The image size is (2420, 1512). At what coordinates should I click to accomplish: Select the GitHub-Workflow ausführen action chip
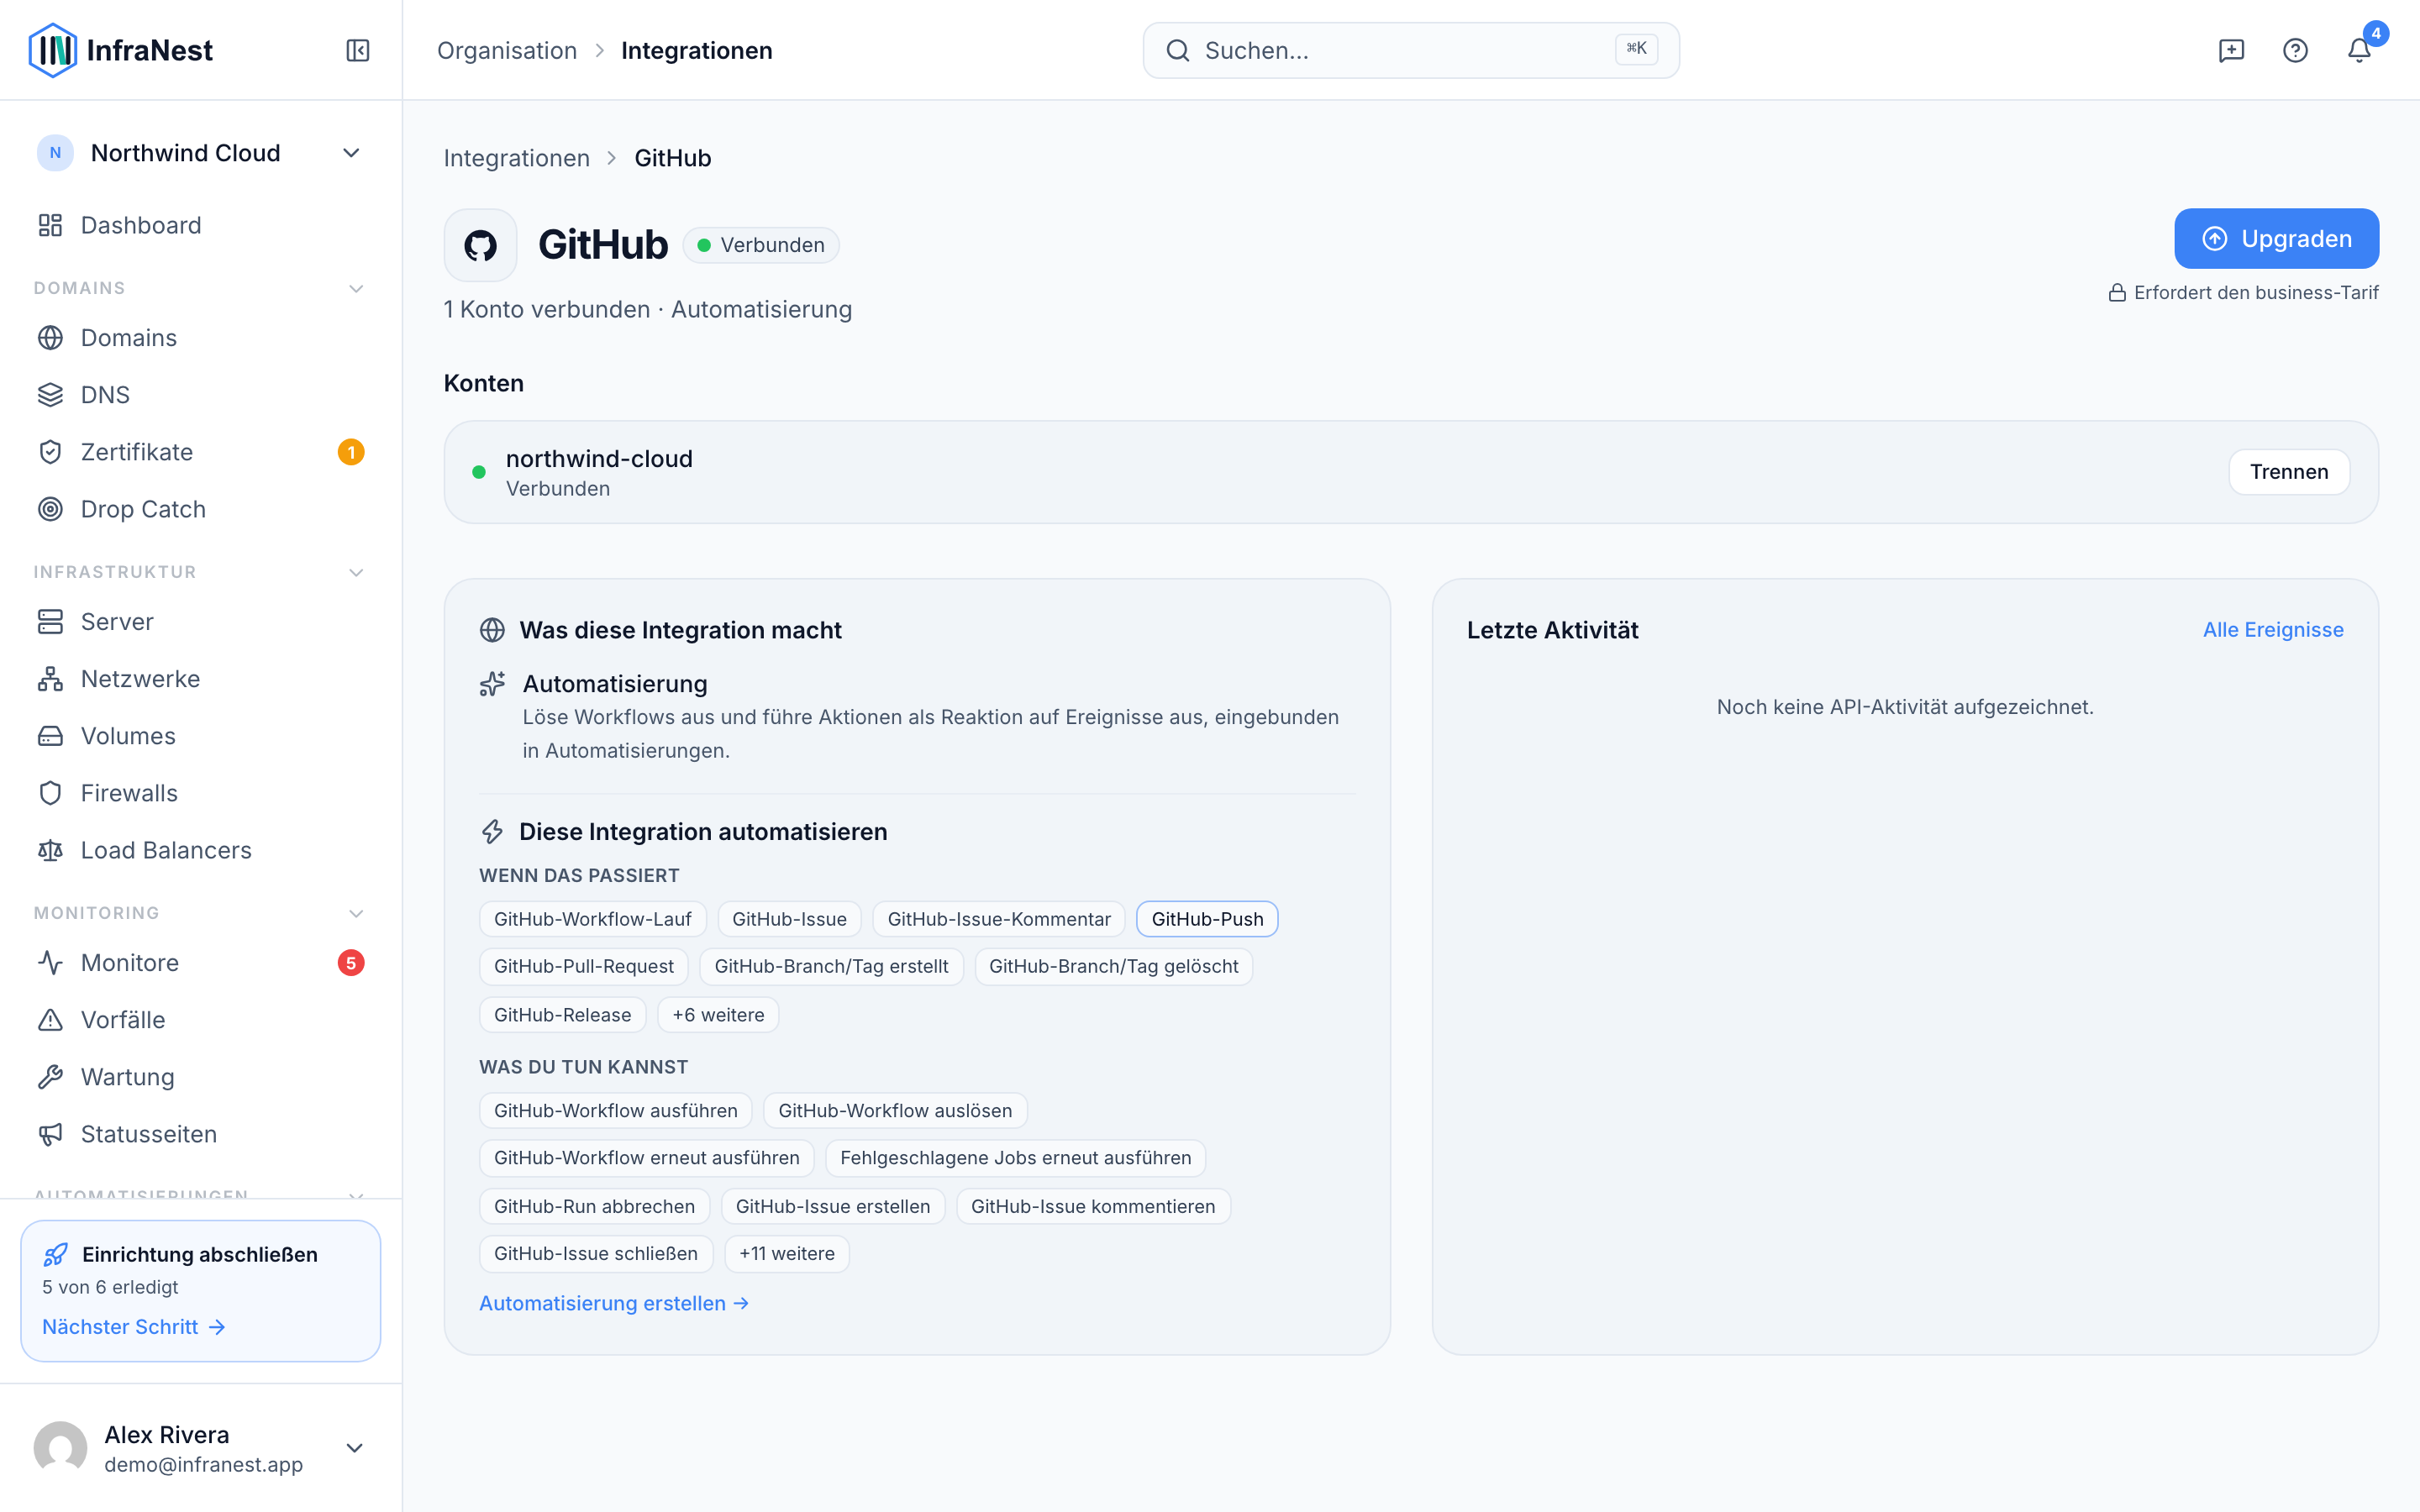(x=616, y=1111)
